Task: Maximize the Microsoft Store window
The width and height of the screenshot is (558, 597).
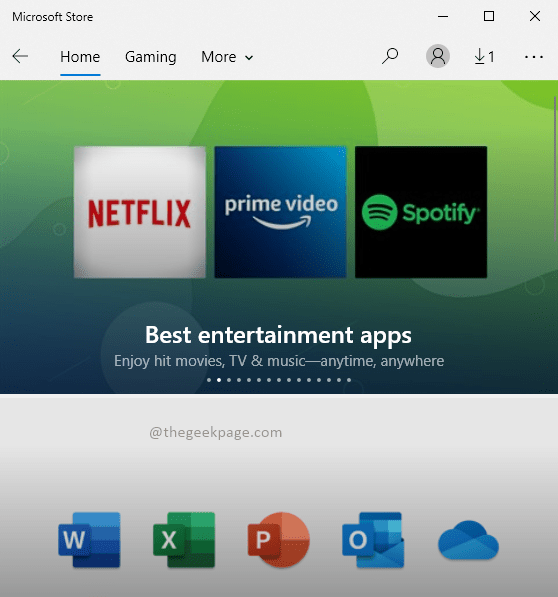Action: 489,16
